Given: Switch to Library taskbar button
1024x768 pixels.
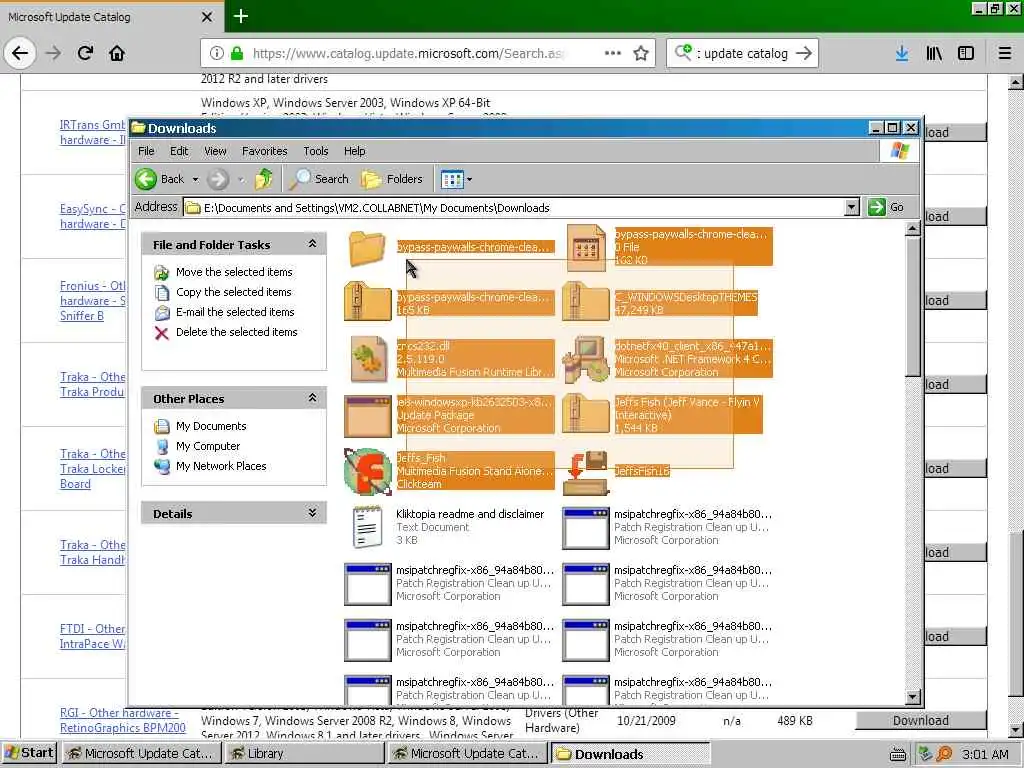Looking at the screenshot, I should 306,754.
